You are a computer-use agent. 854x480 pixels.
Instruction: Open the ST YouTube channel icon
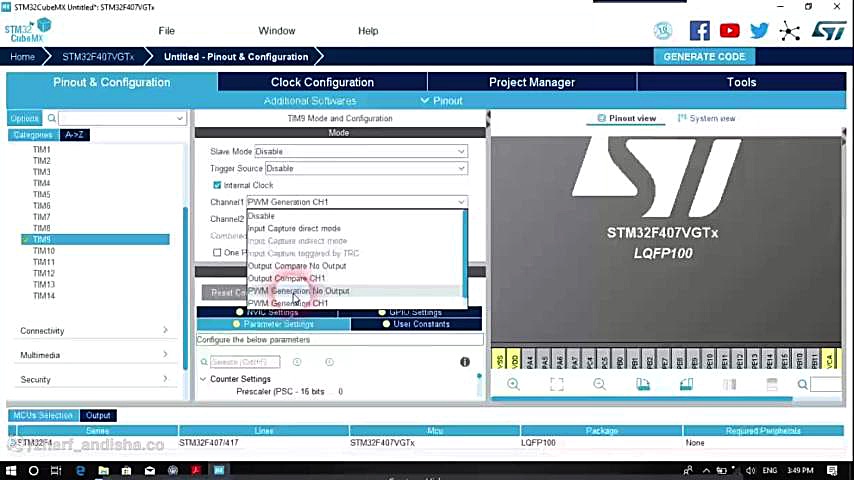729,31
